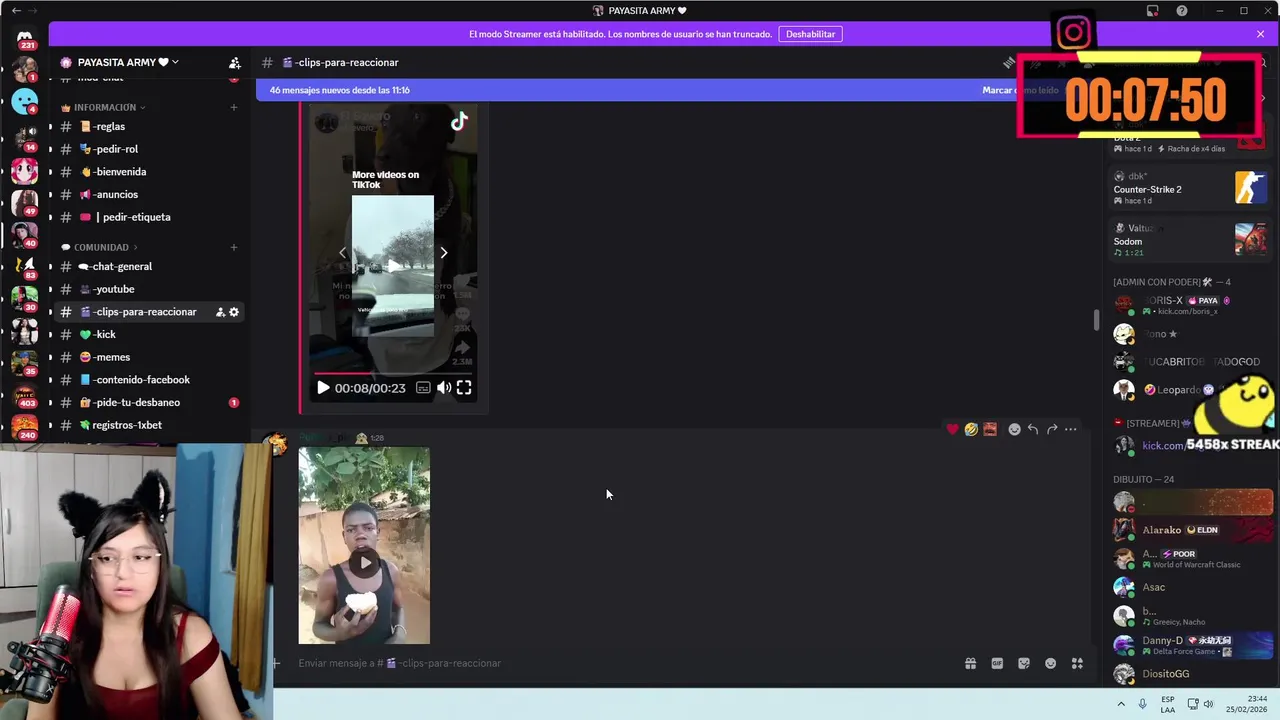Add a channel to COMUNIDAD with plus icon

click(234, 247)
